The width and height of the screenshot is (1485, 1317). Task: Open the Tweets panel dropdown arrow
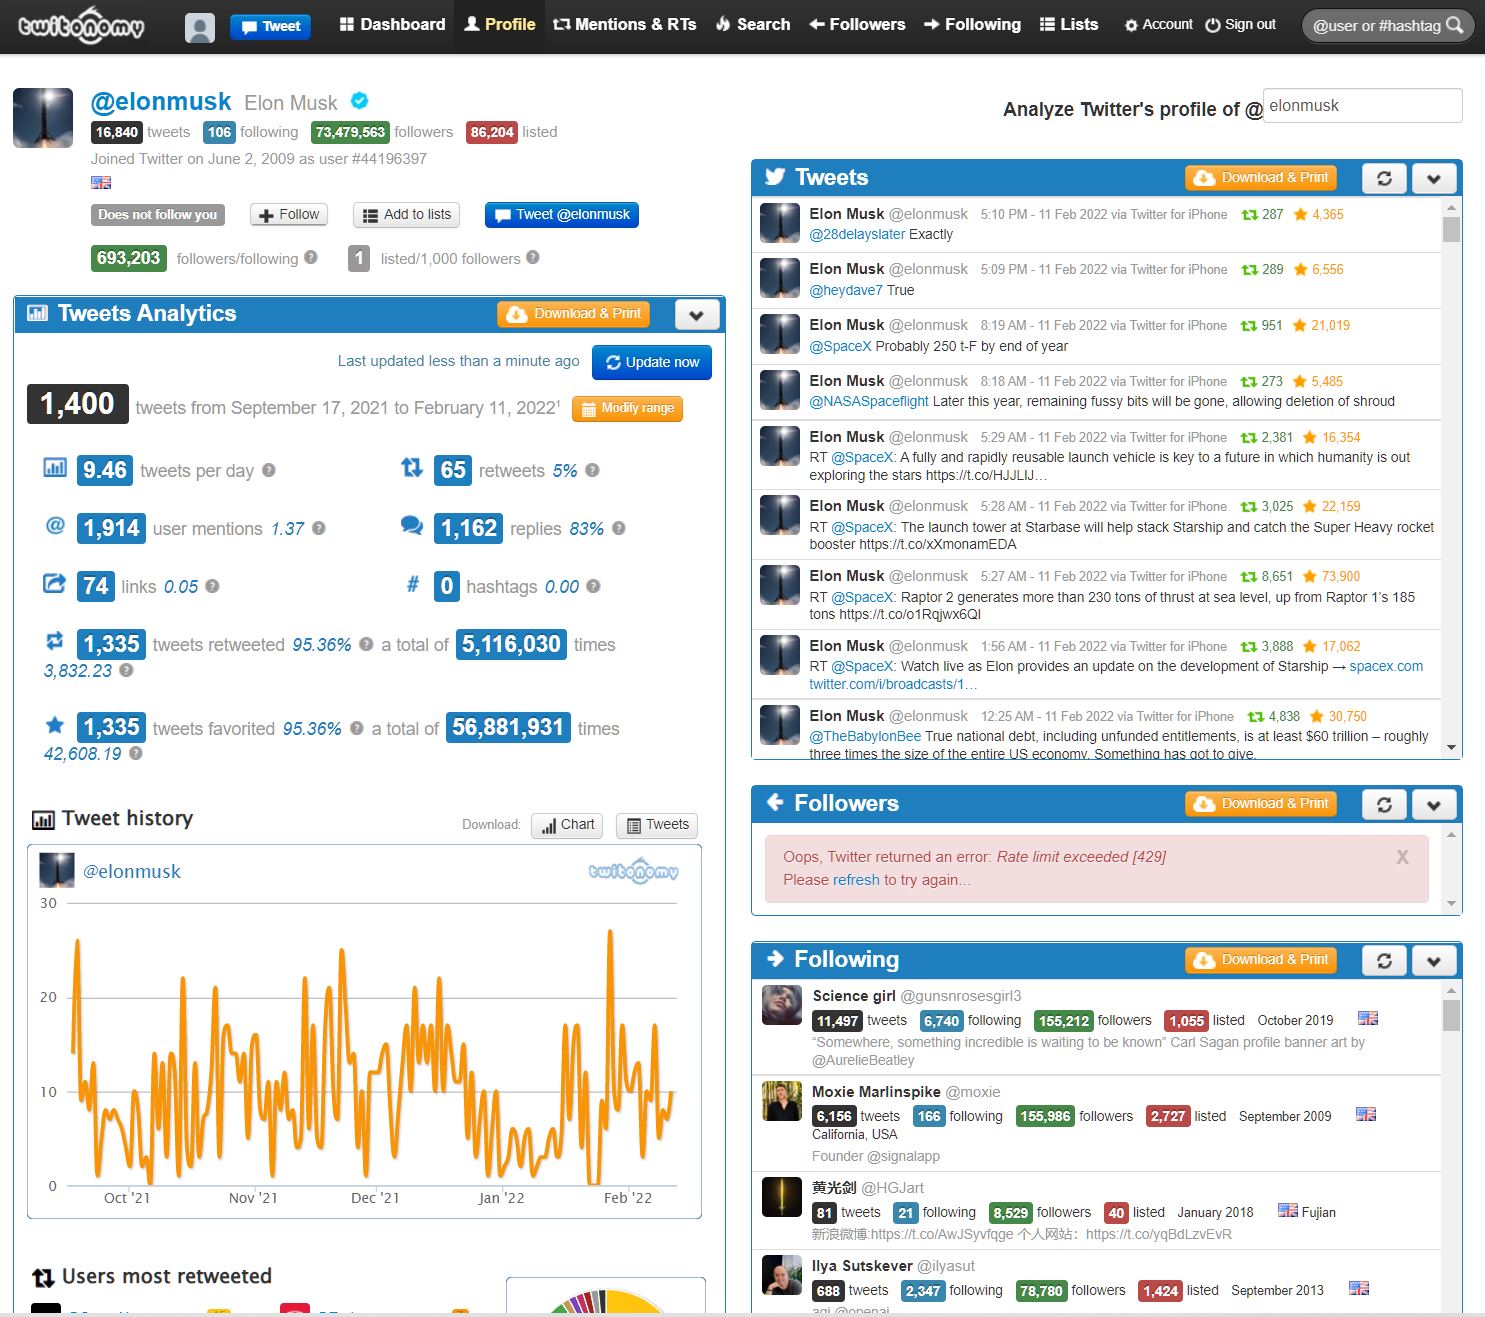(x=1434, y=178)
